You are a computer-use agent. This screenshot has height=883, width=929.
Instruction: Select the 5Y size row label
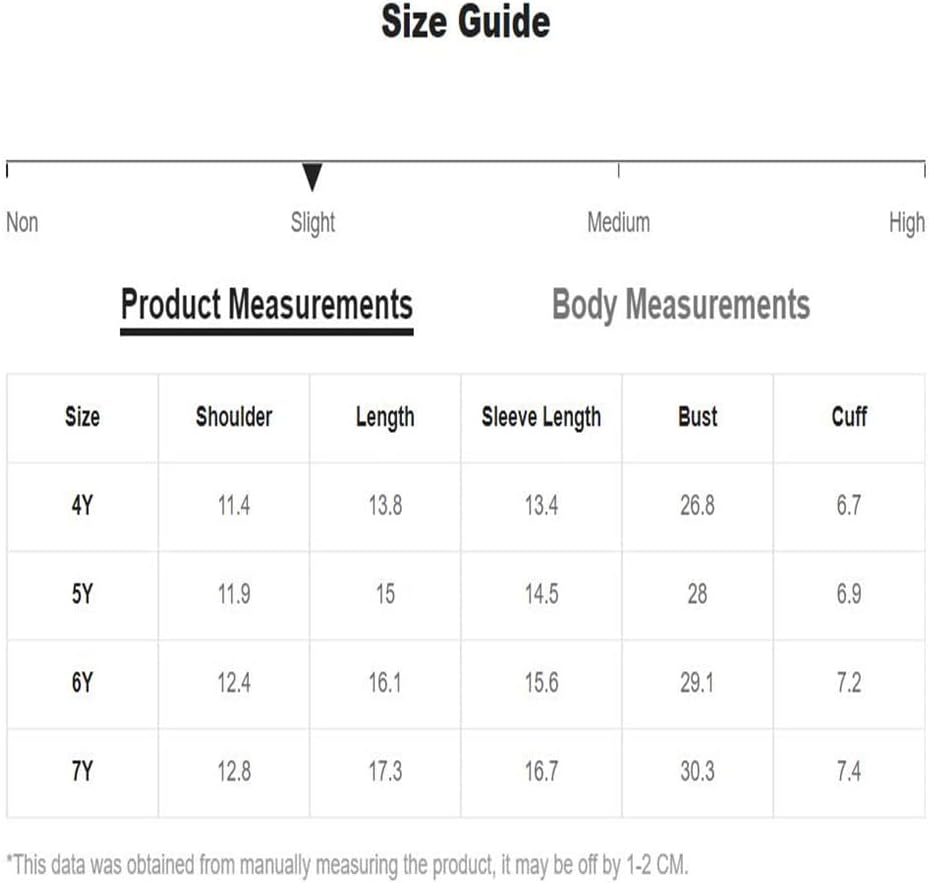tap(82, 594)
